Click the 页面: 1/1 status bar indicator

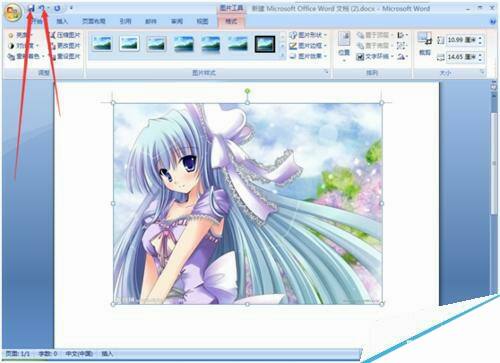[18, 354]
